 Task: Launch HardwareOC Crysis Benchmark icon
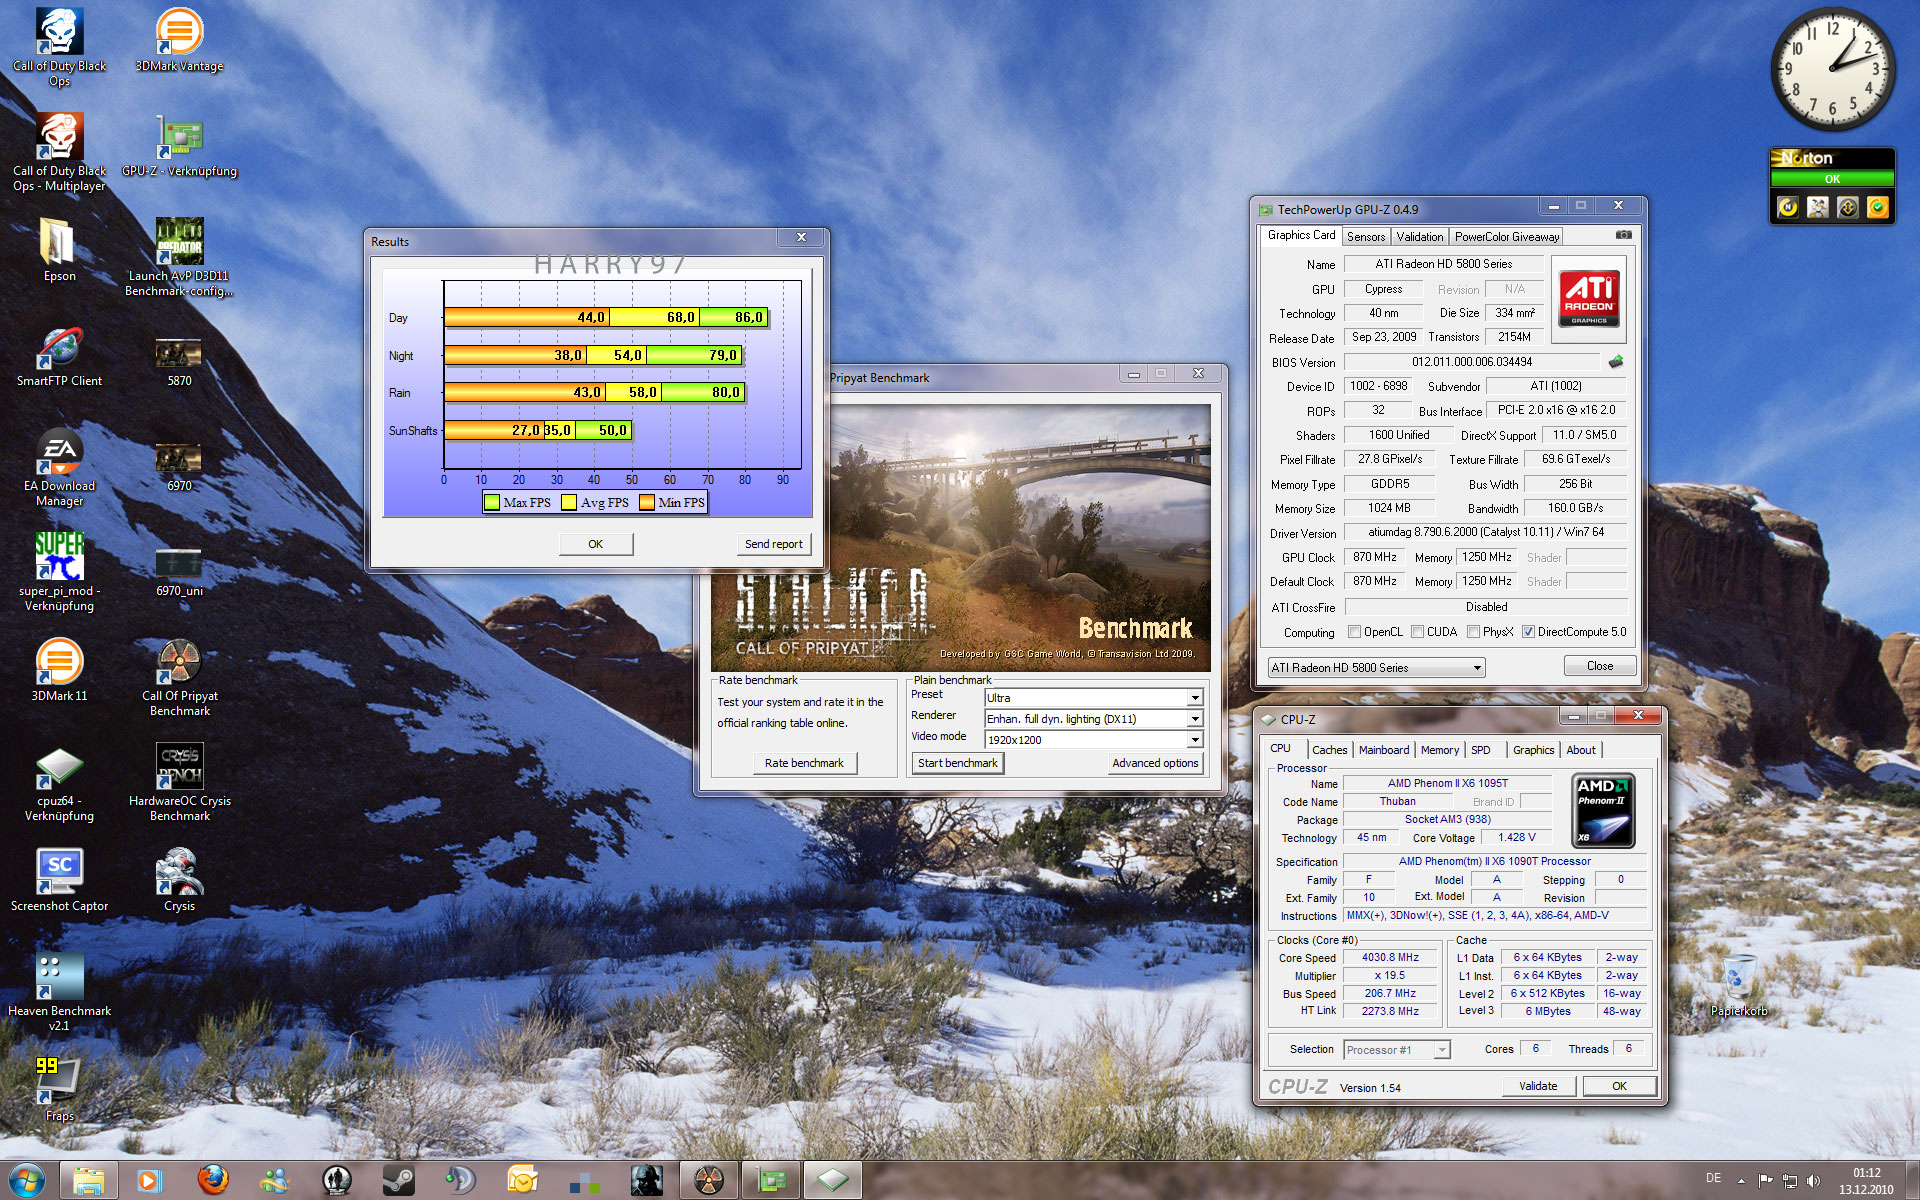(180, 782)
